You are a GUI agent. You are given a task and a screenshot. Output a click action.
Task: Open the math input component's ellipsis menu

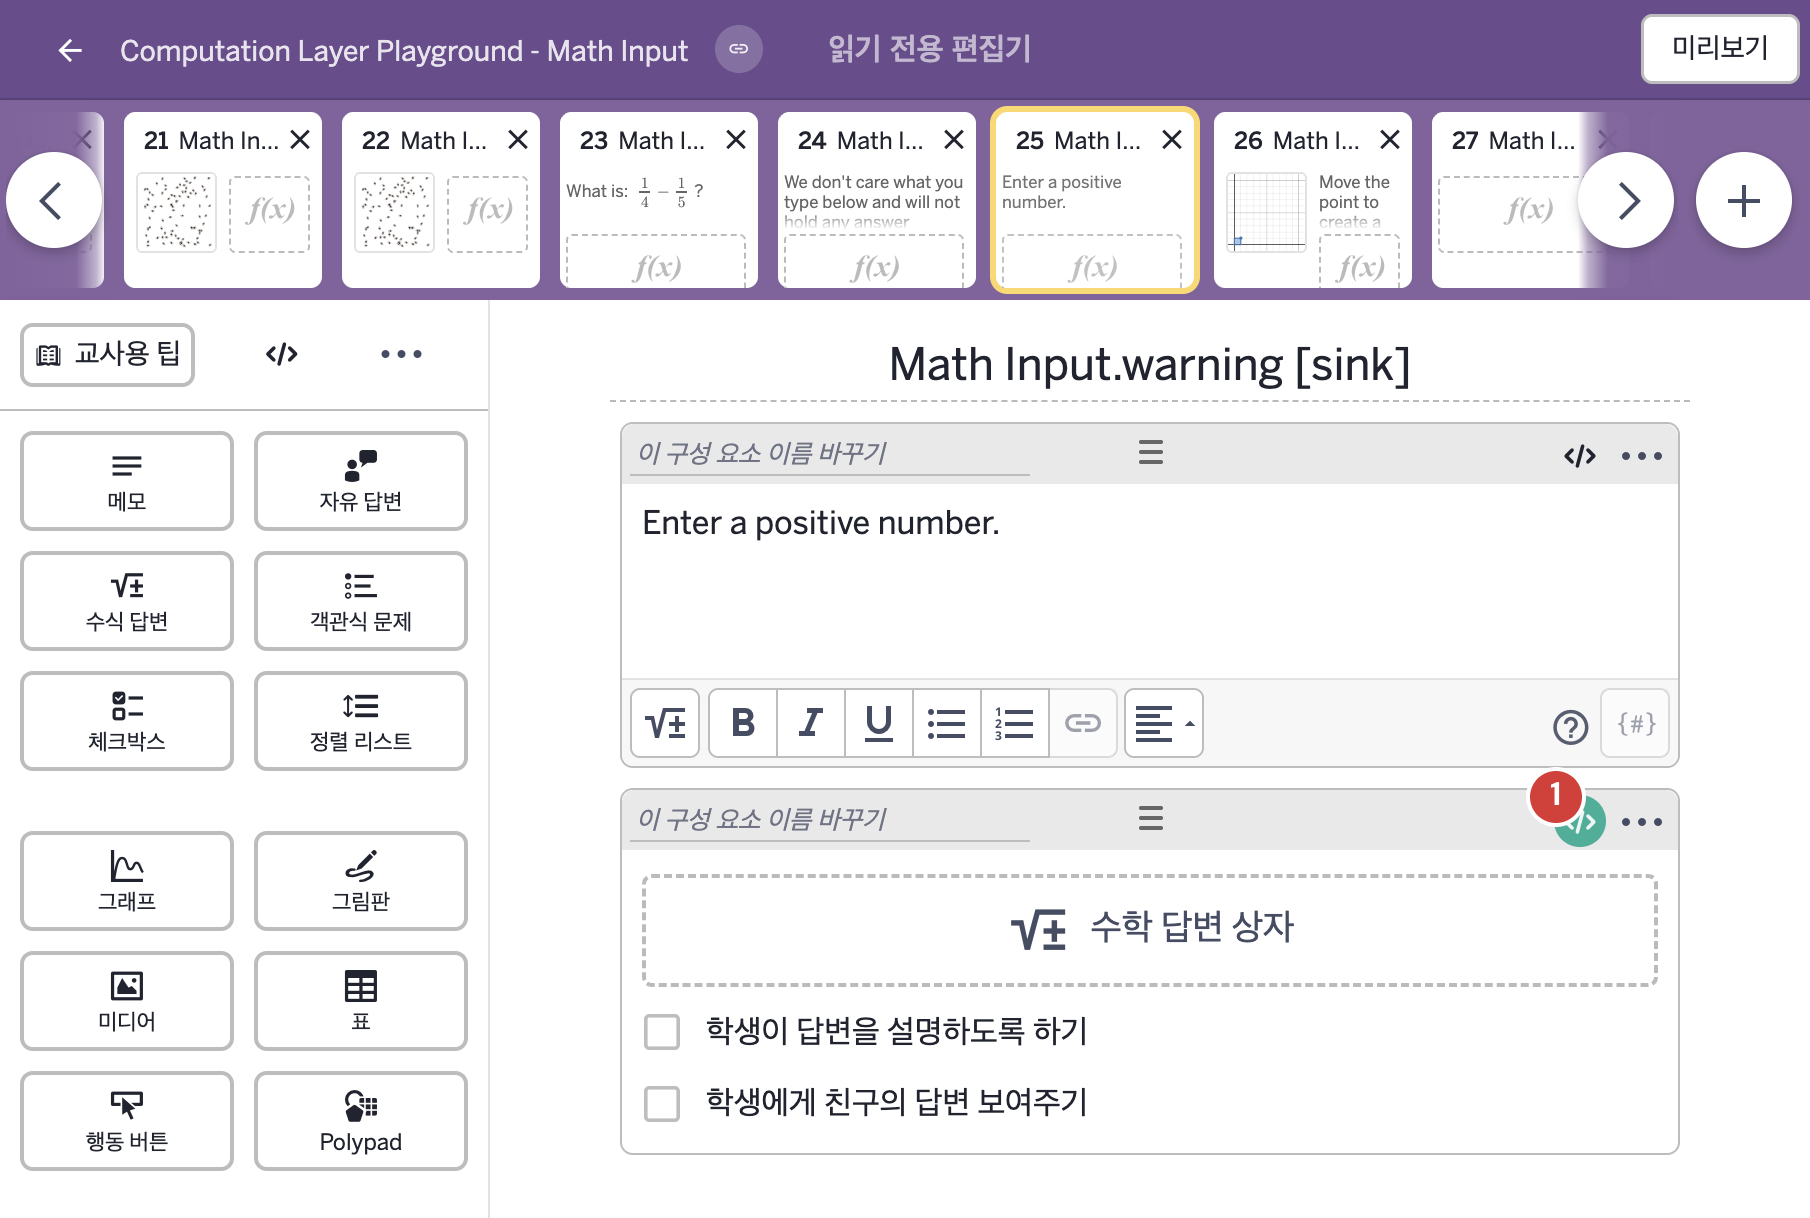tap(1642, 822)
